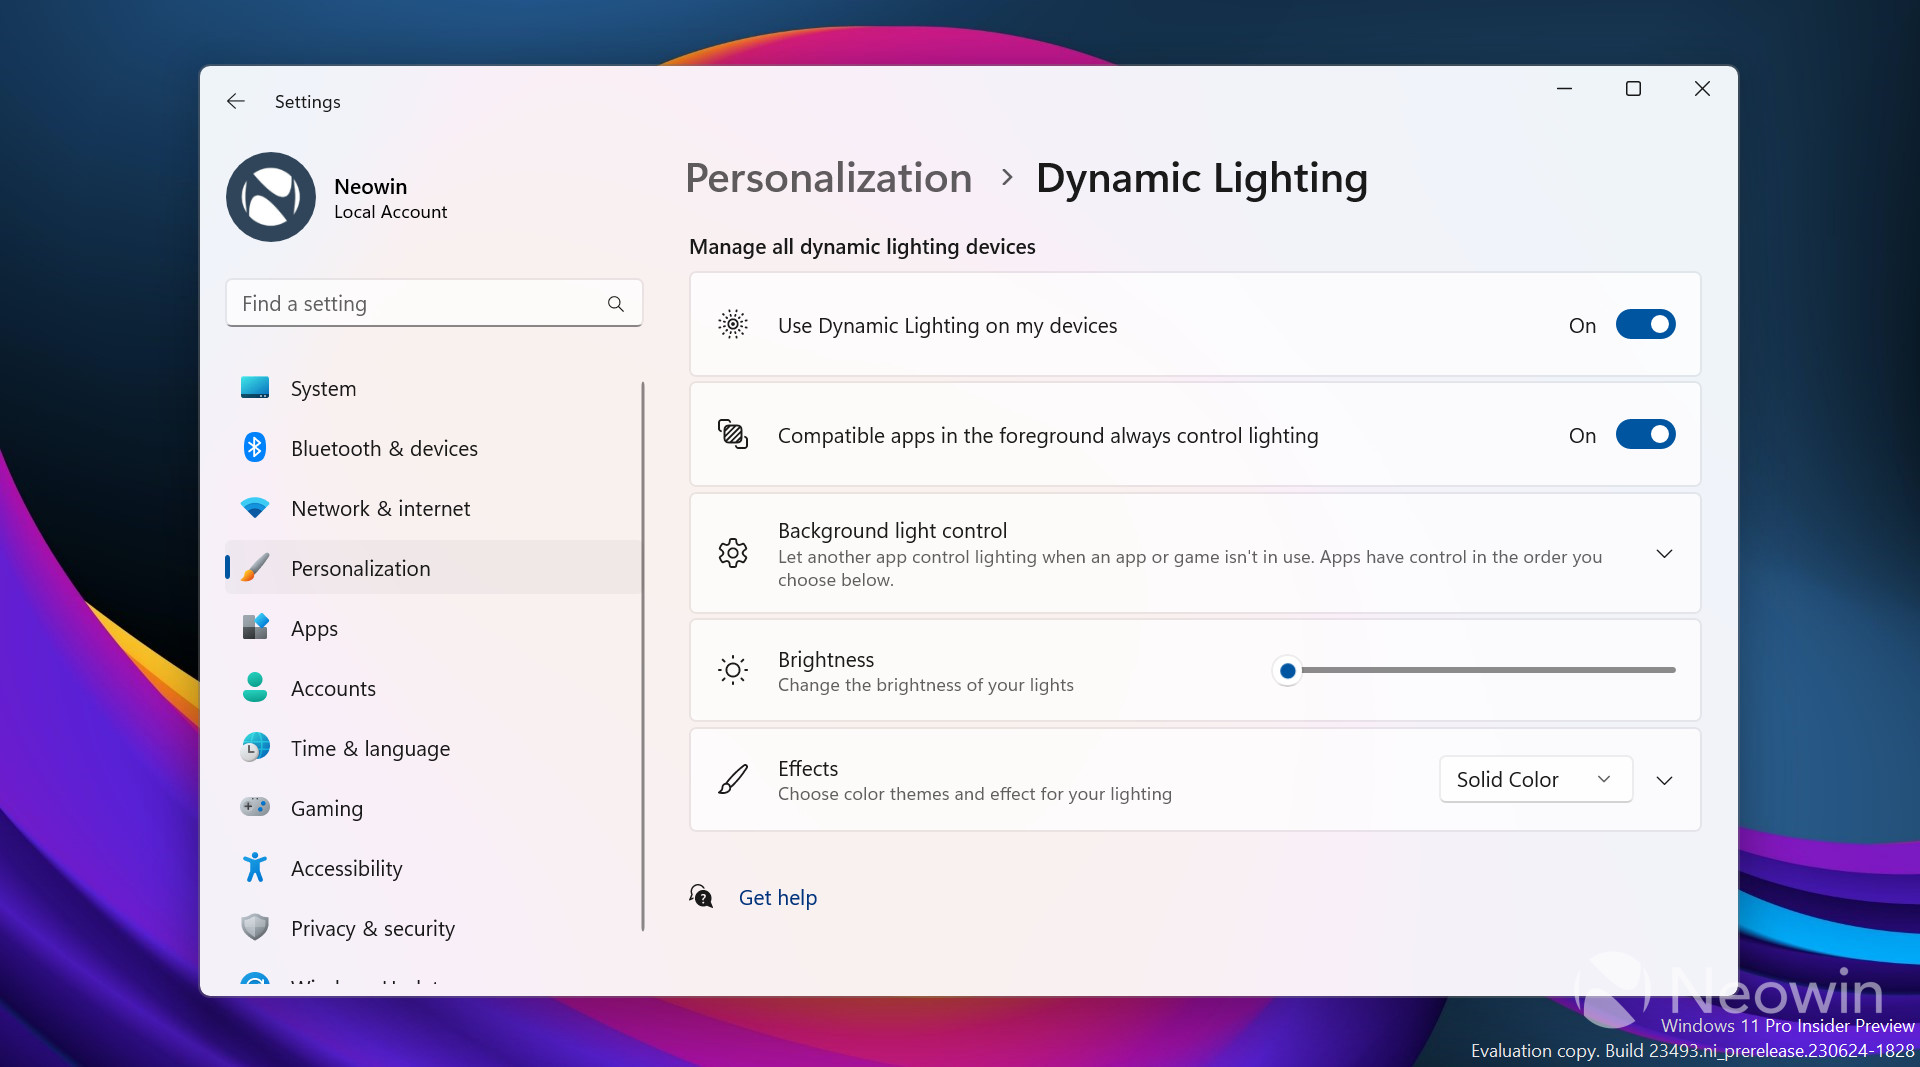Click the Privacy shield icon

click(255, 927)
